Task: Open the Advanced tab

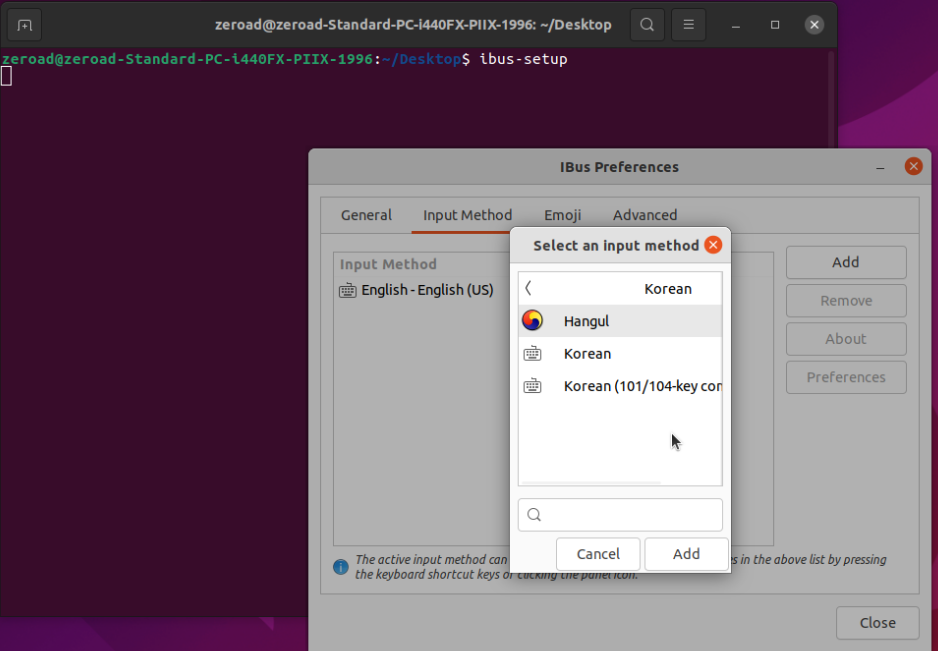Action: pyautogui.click(x=645, y=215)
